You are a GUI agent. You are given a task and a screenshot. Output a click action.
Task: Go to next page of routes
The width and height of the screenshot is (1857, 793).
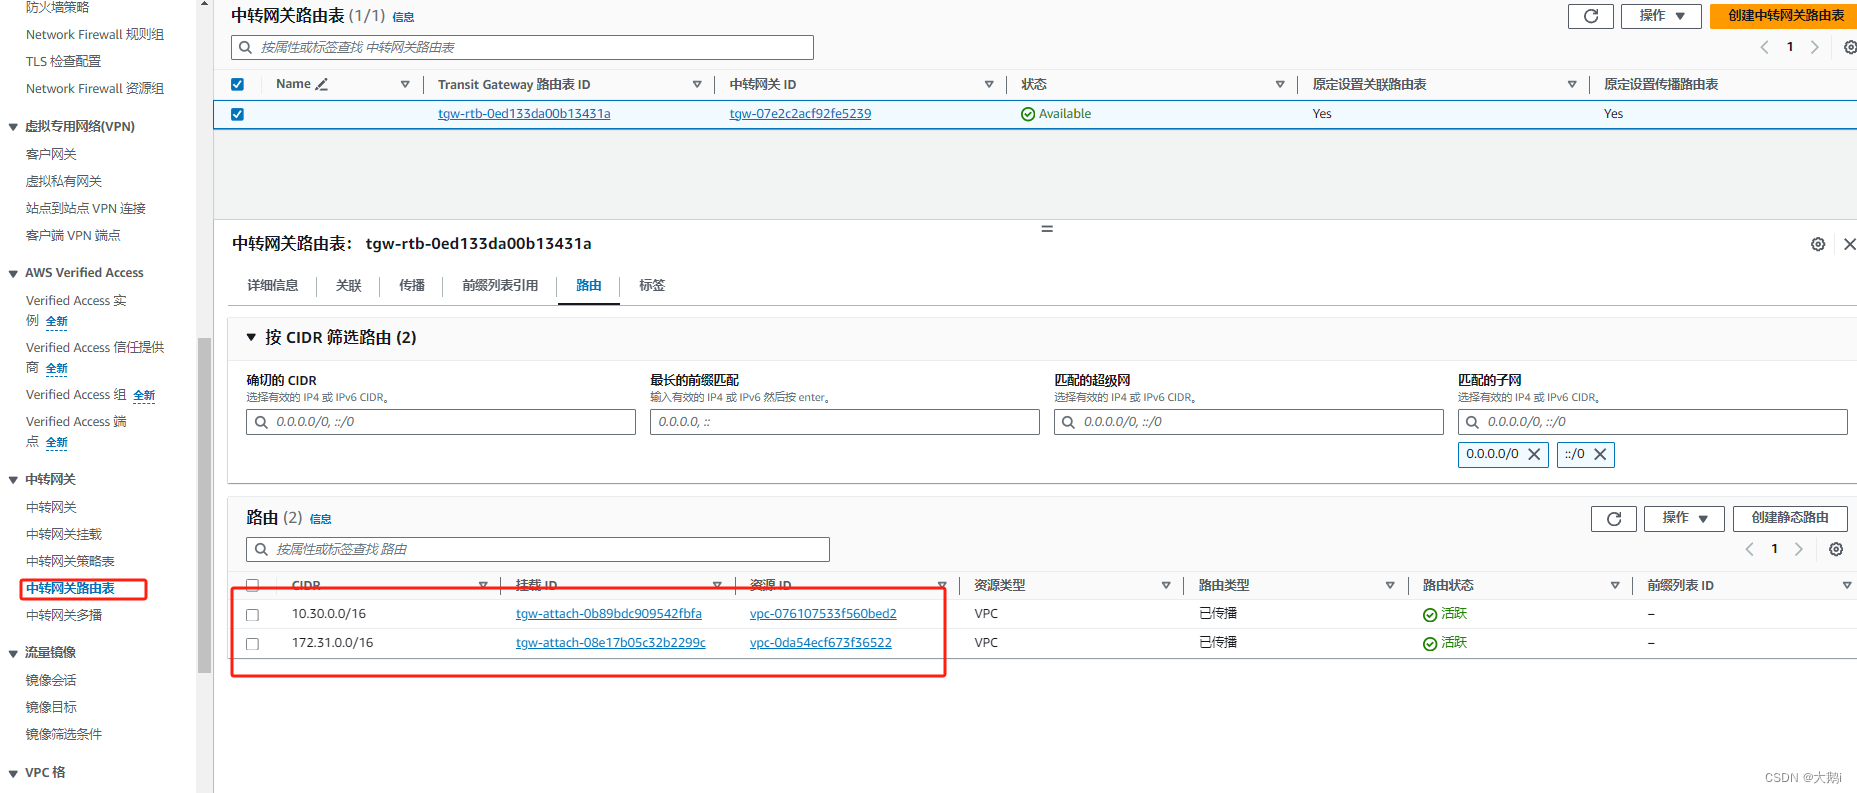1798,549
